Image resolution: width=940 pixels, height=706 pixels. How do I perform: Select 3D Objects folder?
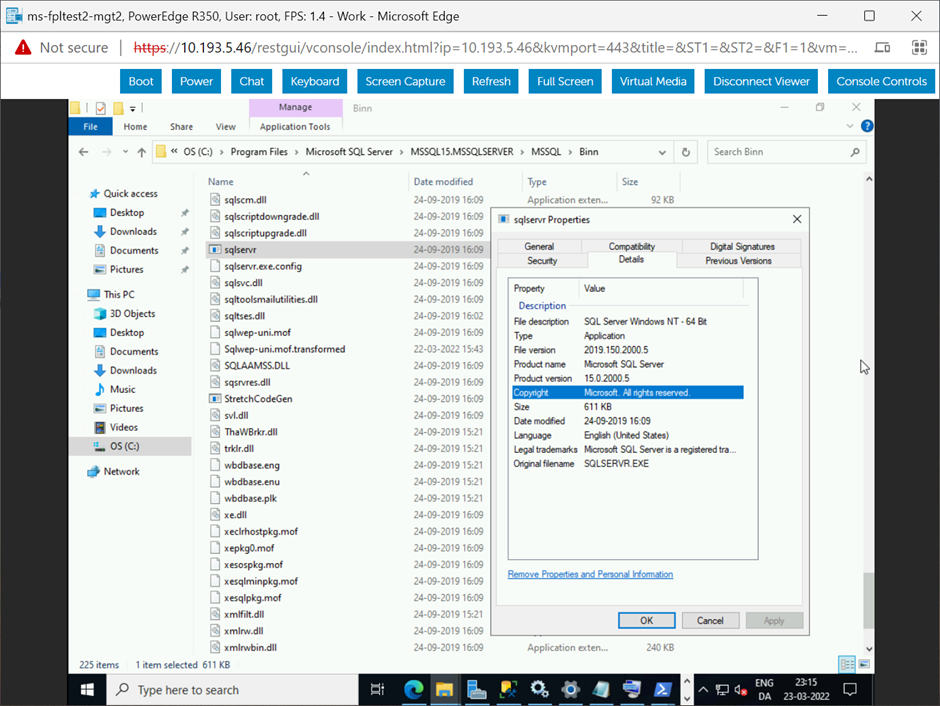[x=132, y=313]
